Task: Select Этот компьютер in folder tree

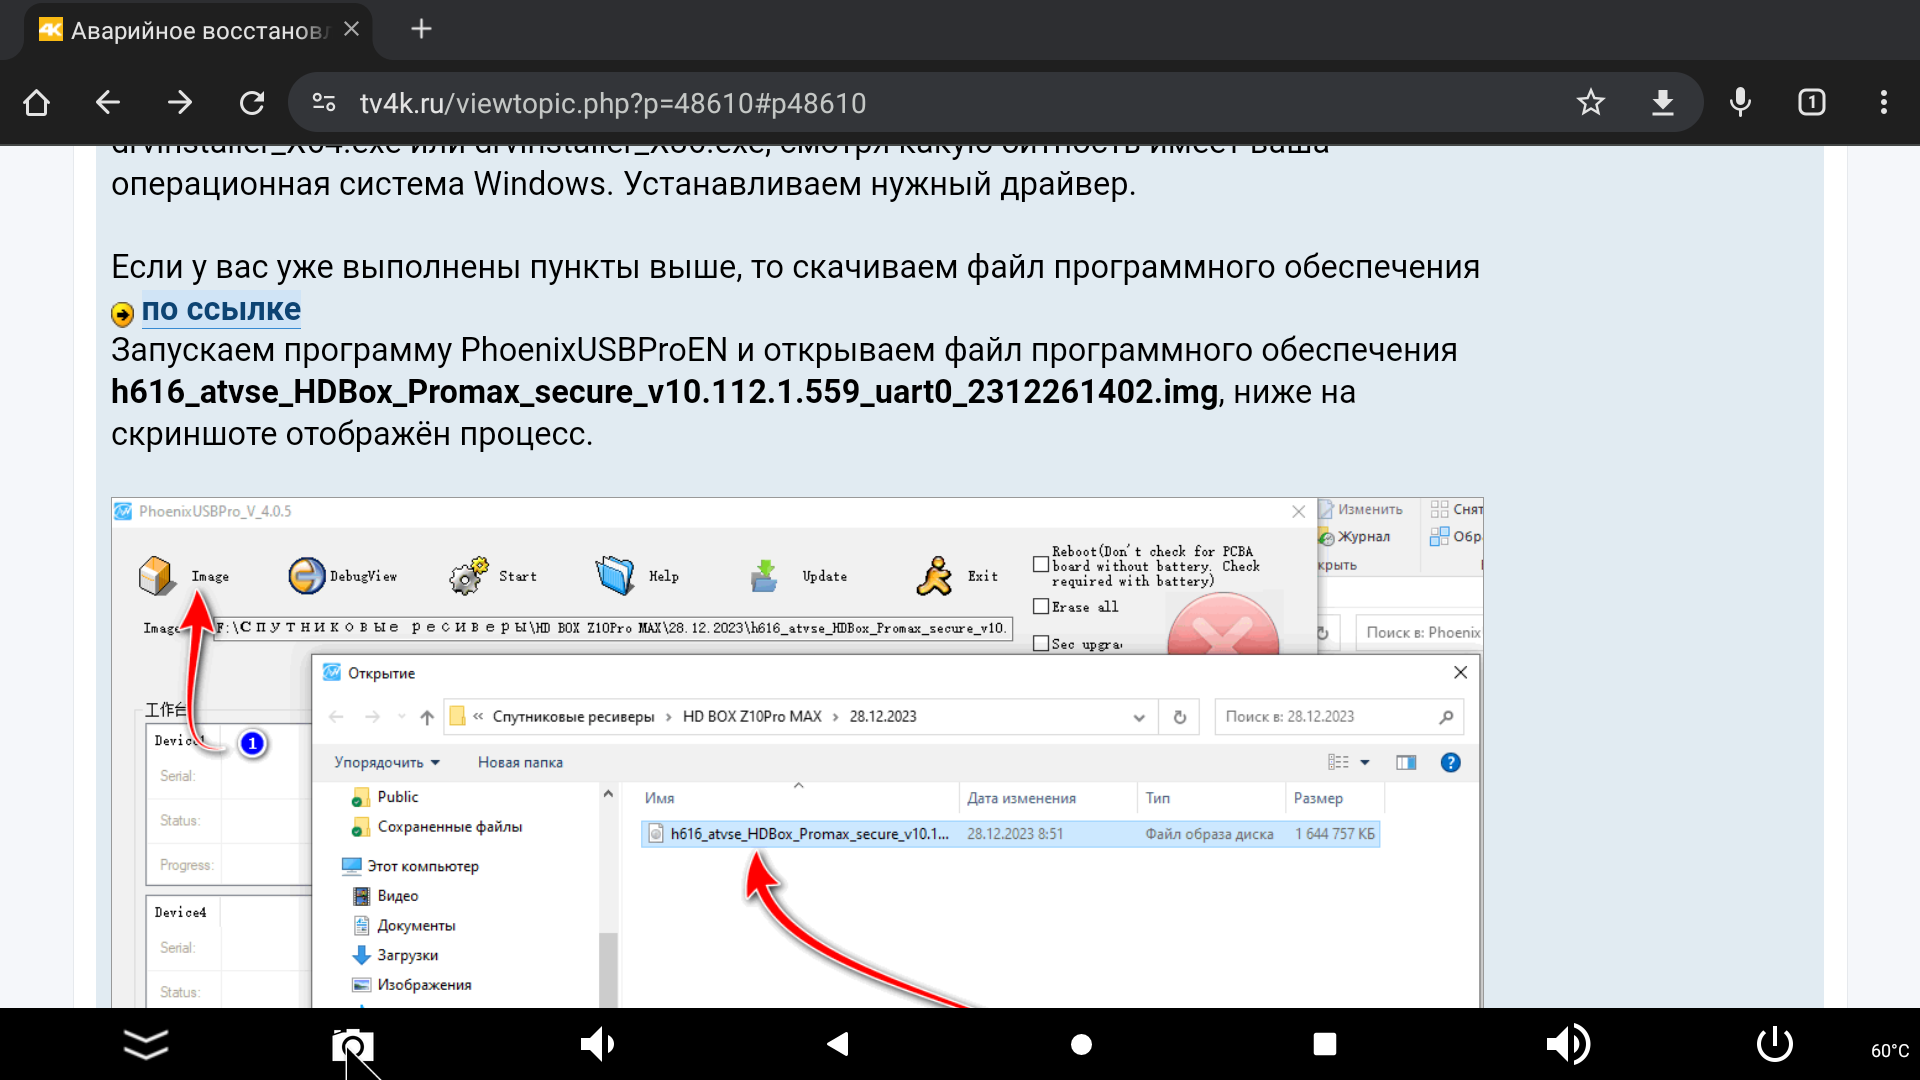Action: click(411, 866)
